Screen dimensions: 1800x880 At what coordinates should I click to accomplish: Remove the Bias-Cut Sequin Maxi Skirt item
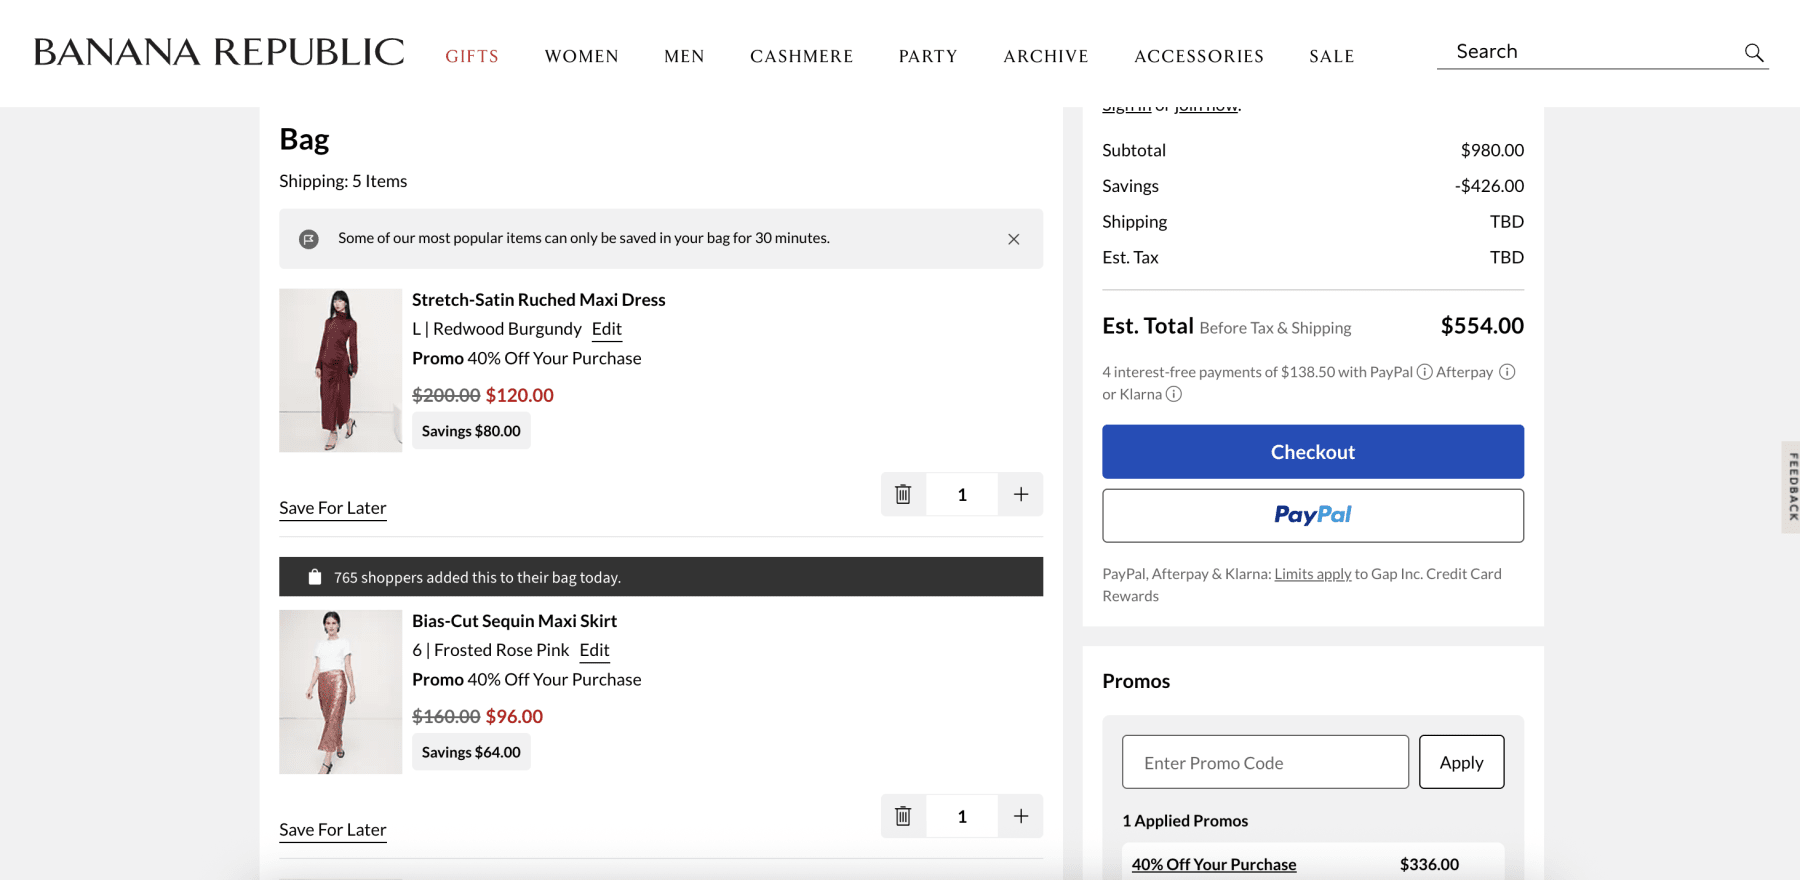903,816
